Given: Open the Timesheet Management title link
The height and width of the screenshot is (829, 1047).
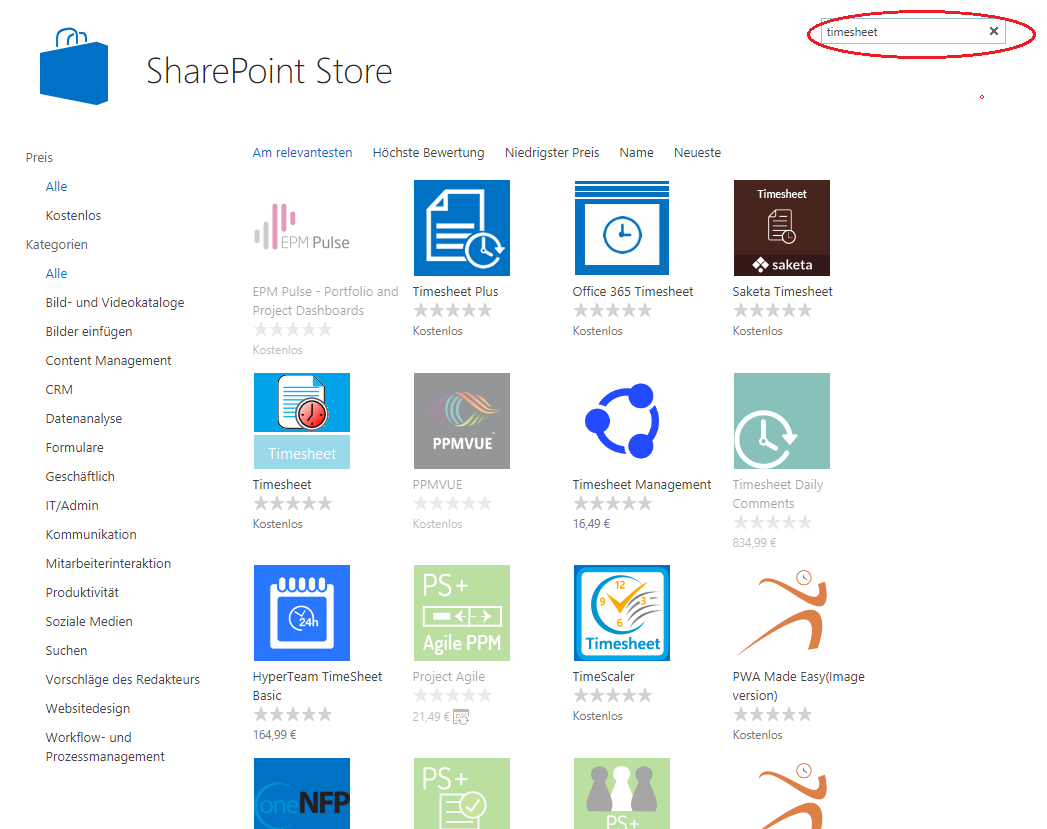Looking at the screenshot, I should pyautogui.click(x=642, y=484).
